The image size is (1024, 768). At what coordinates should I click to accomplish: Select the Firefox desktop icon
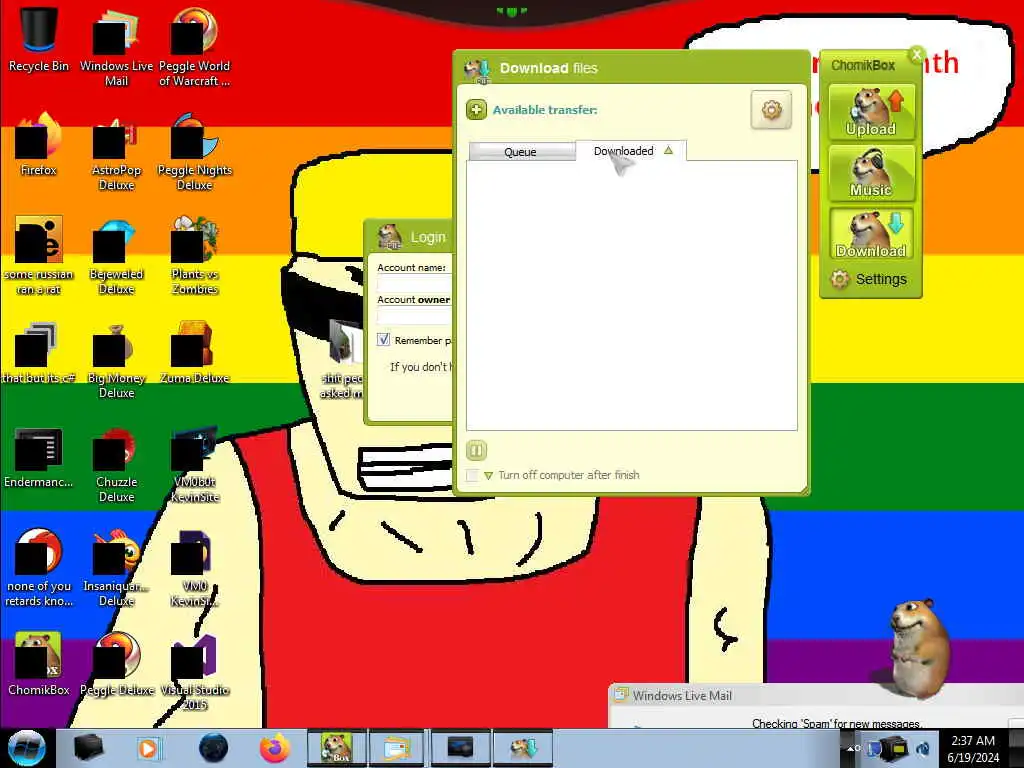(39, 145)
